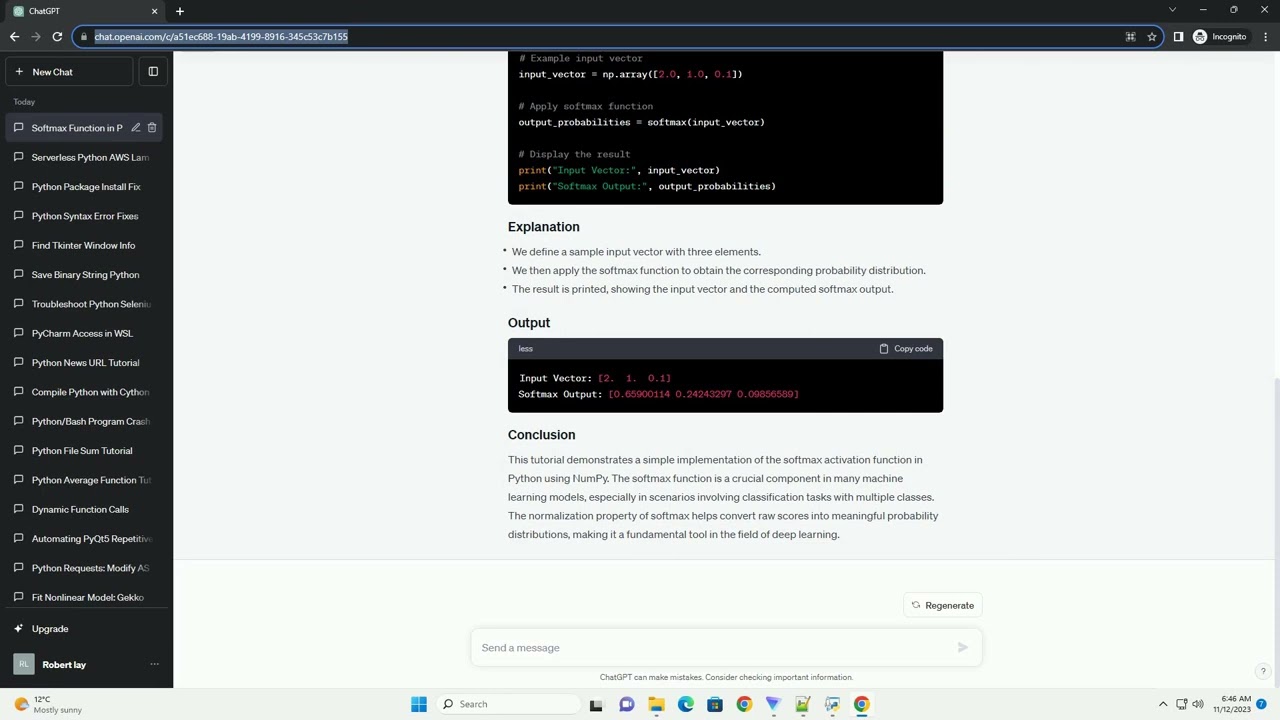Regenerate the ChatGPT response
Screen dimensions: 1280x720
[x=942, y=606]
